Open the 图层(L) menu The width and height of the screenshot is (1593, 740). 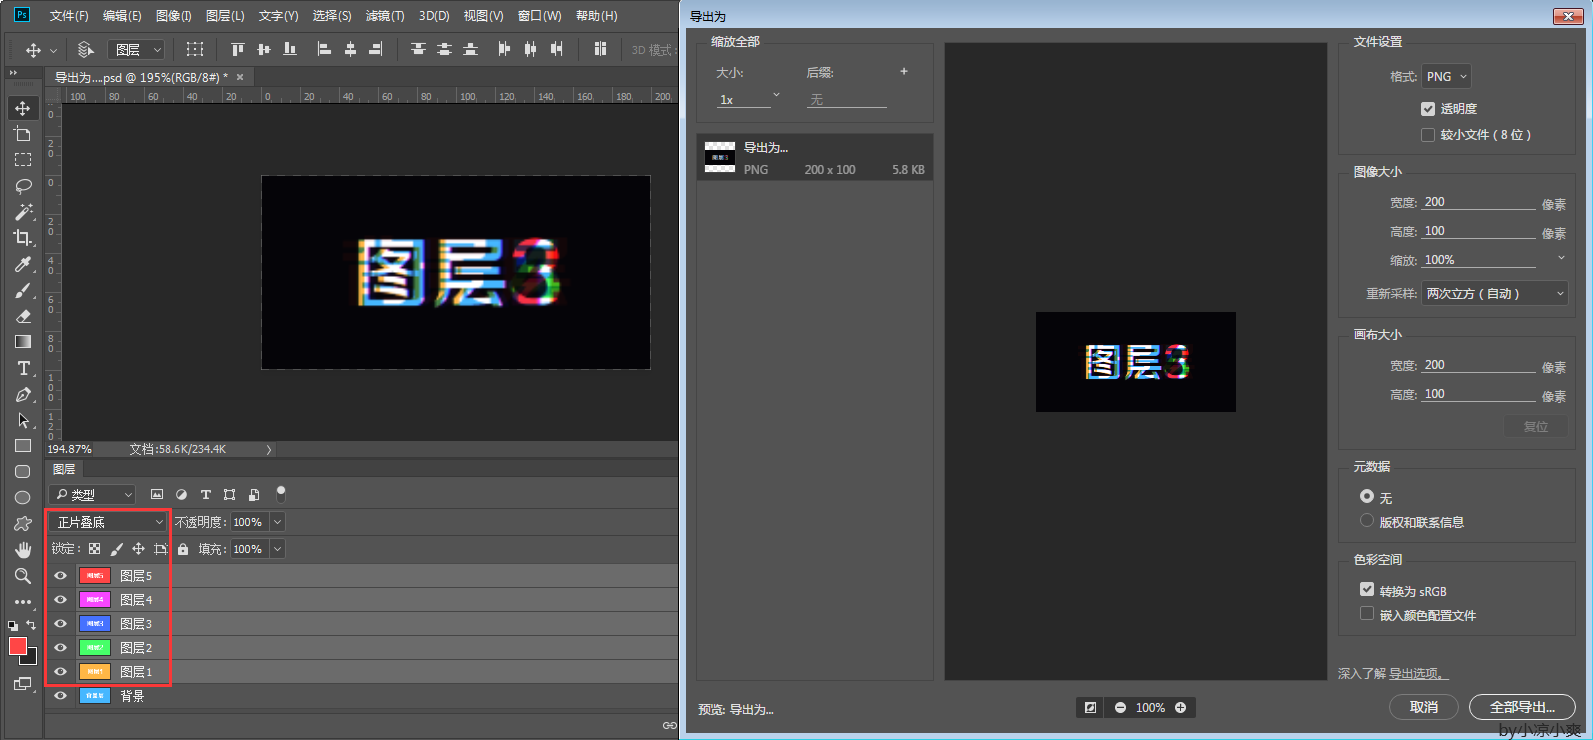[225, 15]
